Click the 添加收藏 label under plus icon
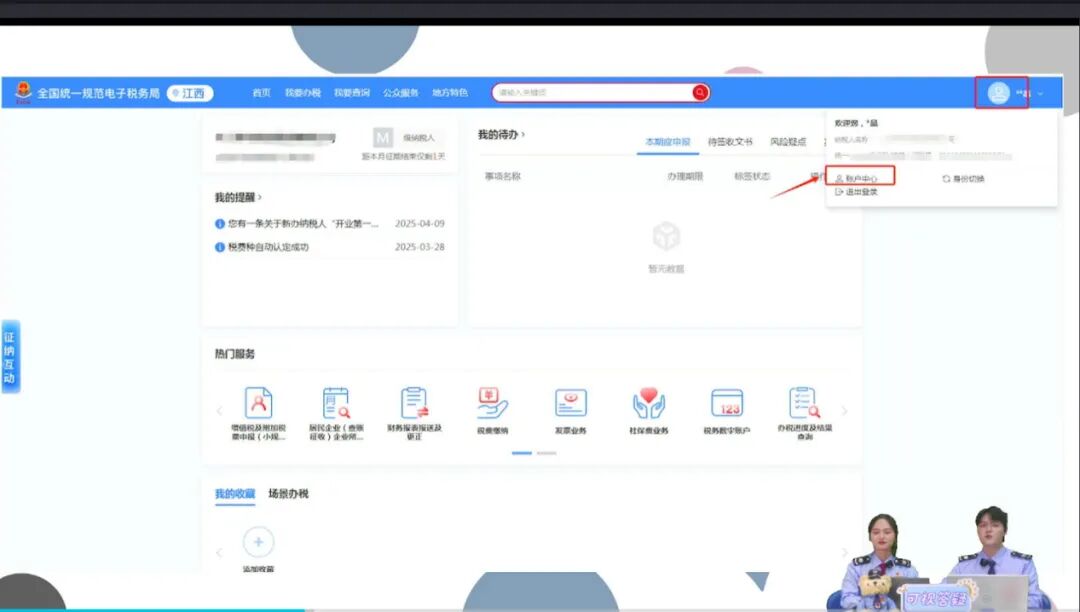This screenshot has height=612, width=1080. click(x=258, y=569)
